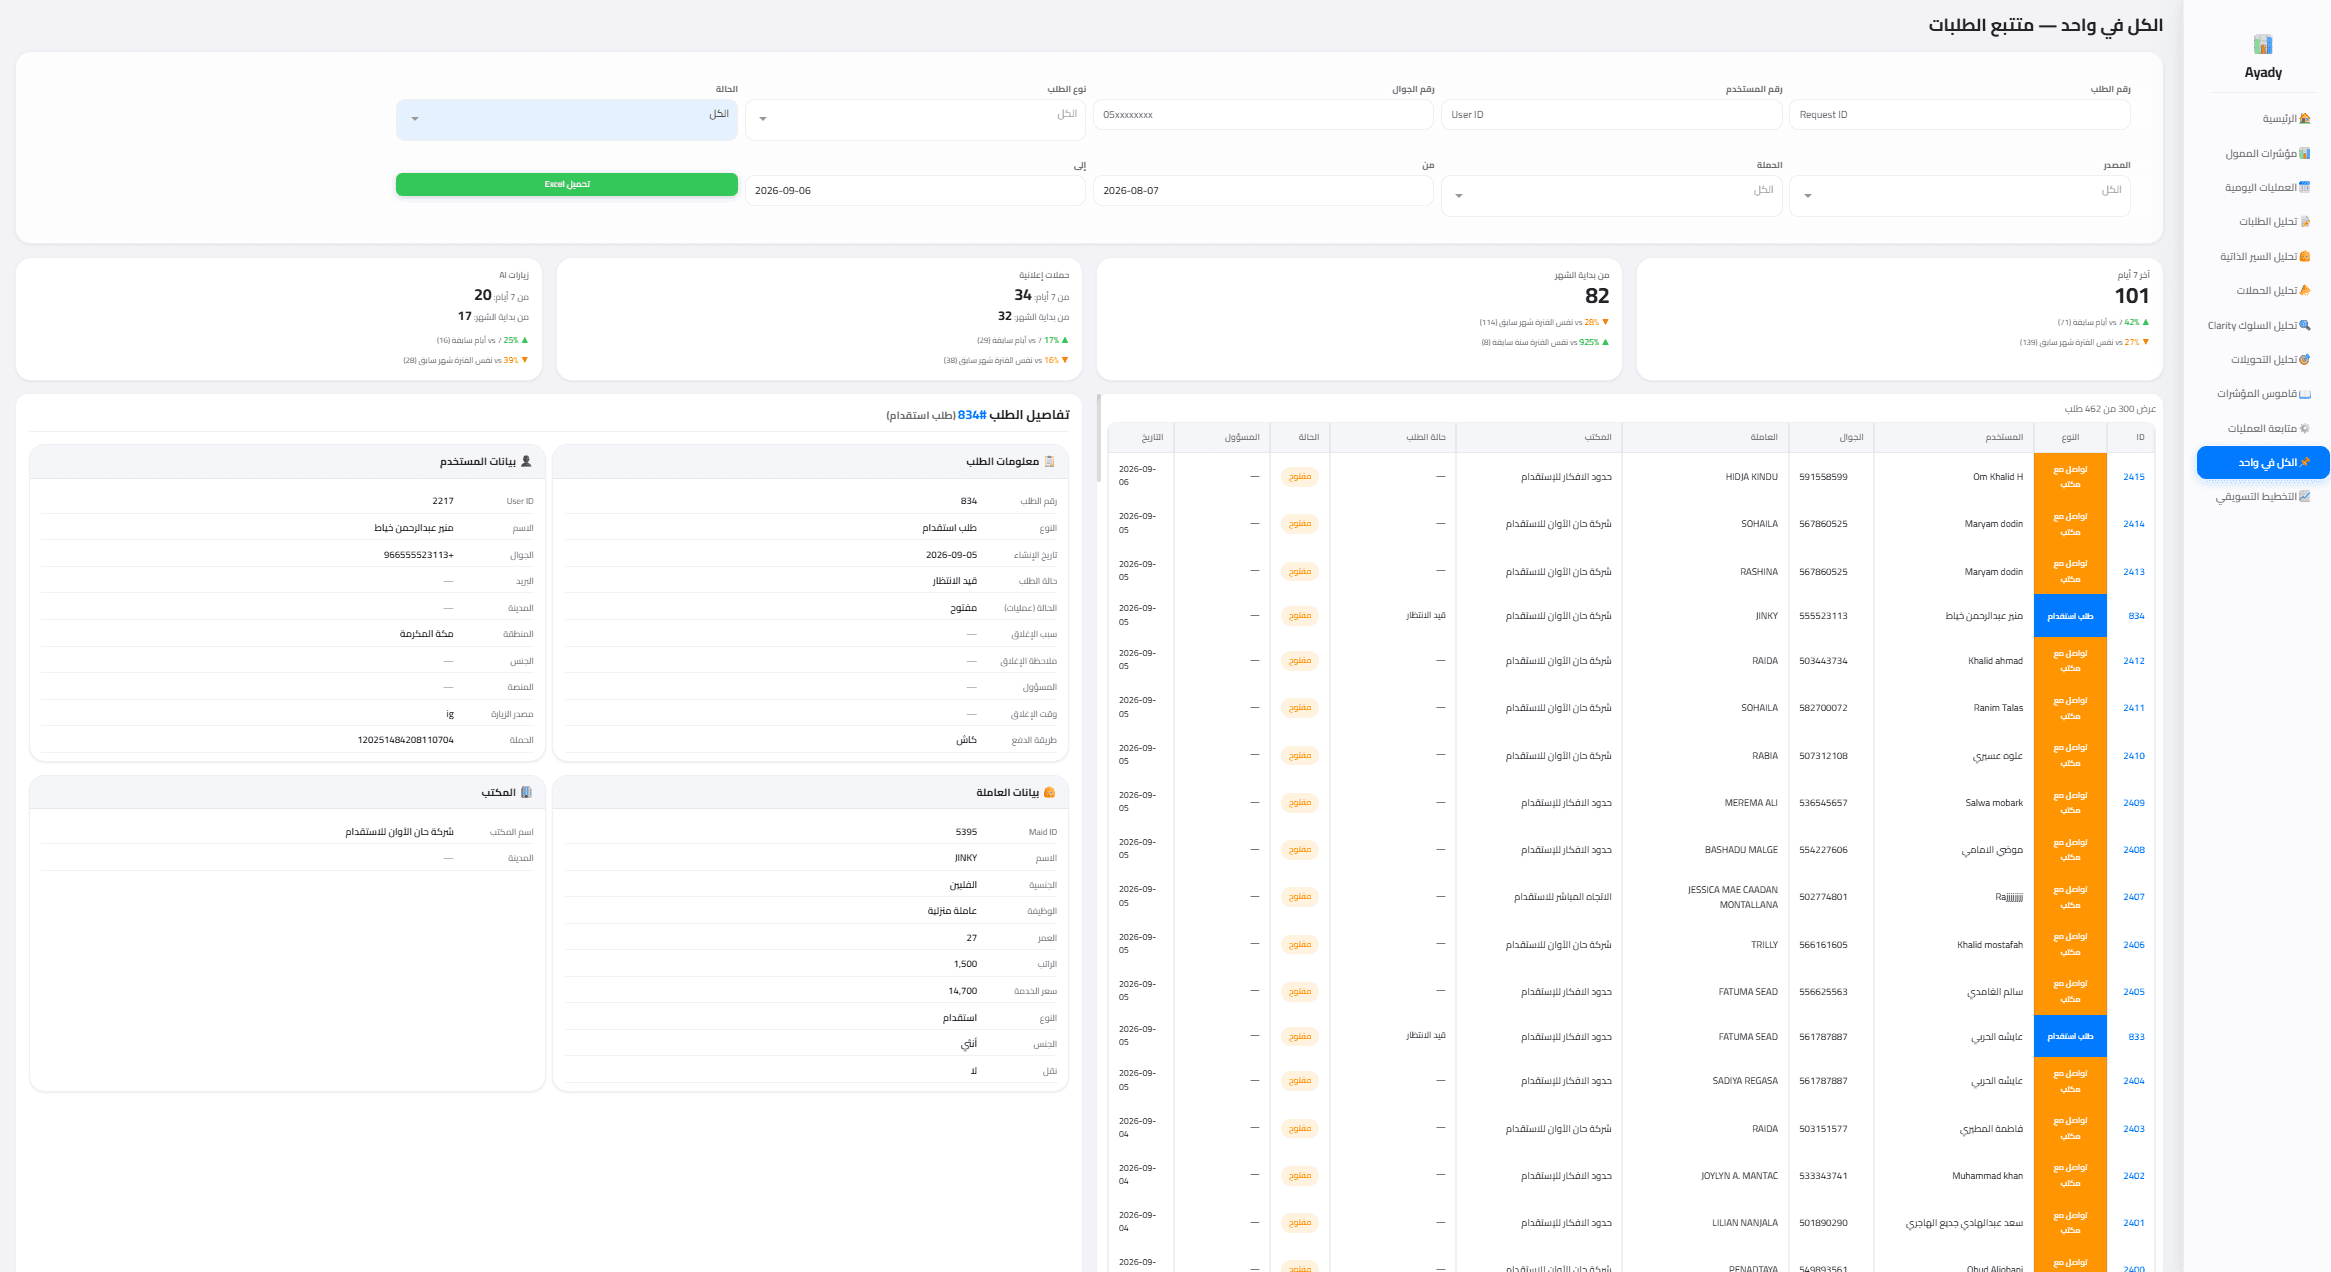Click the تحميل Excel download button
Viewport: 2331px width, 1272px height.
coord(567,185)
